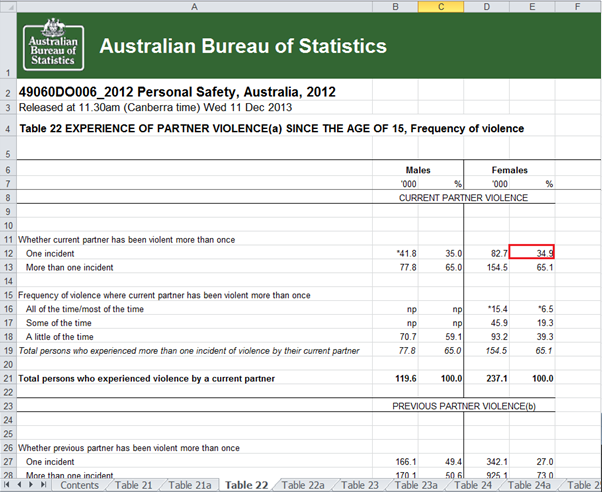The width and height of the screenshot is (602, 492).
Task: Select the cell with value 34.9
Action: click(532, 252)
